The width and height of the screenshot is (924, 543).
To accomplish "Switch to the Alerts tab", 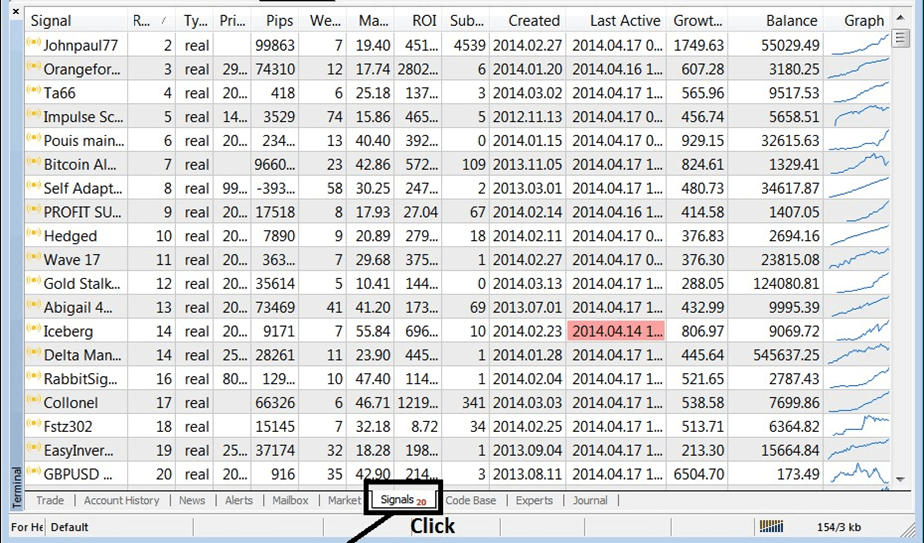I will 239,501.
